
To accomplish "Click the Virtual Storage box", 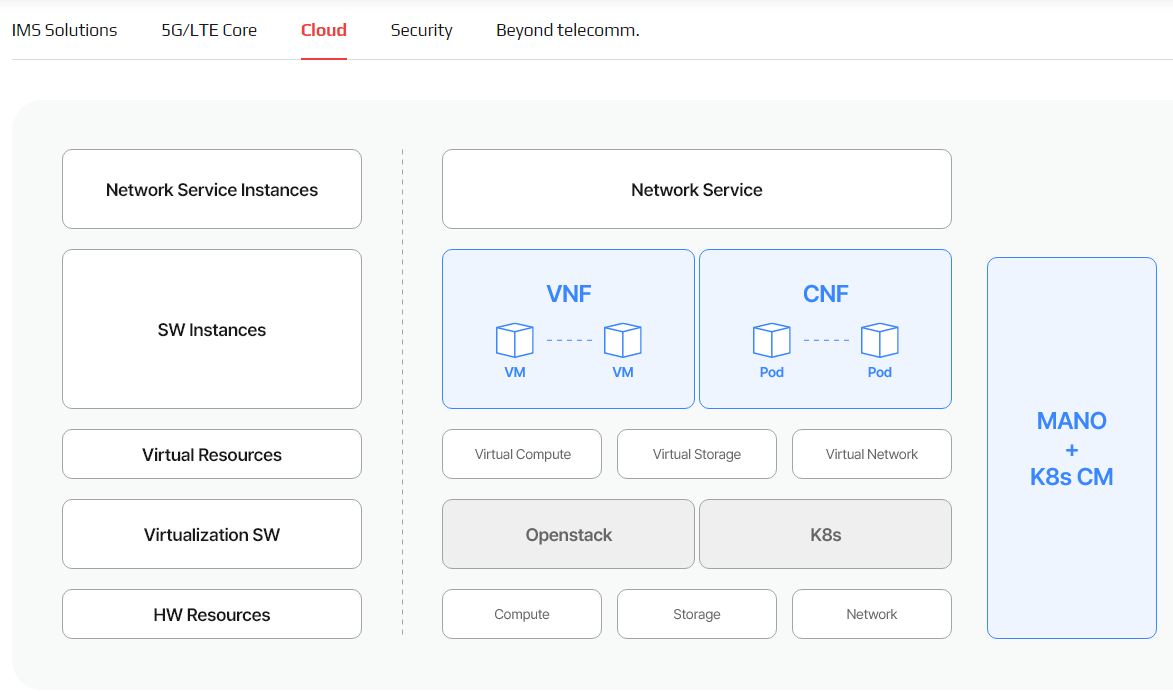I will point(697,454).
